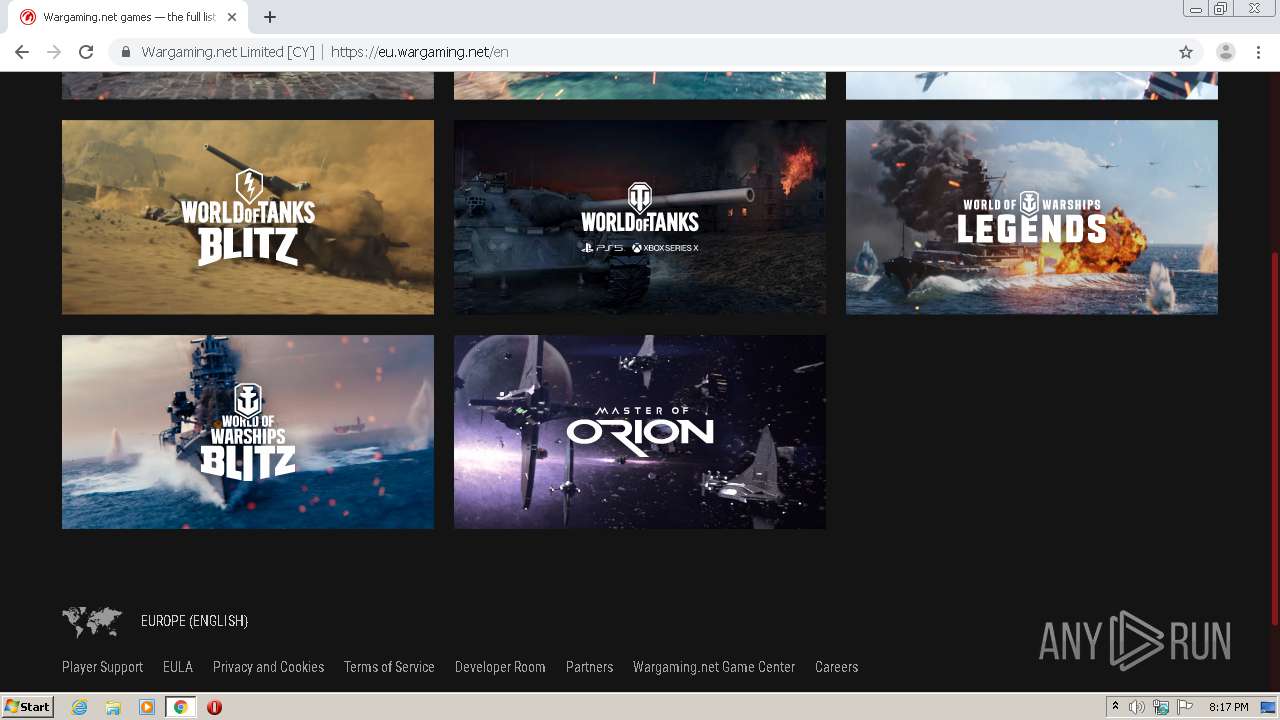This screenshot has width=1280, height=720.
Task: Open the EULA link
Action: [178, 667]
